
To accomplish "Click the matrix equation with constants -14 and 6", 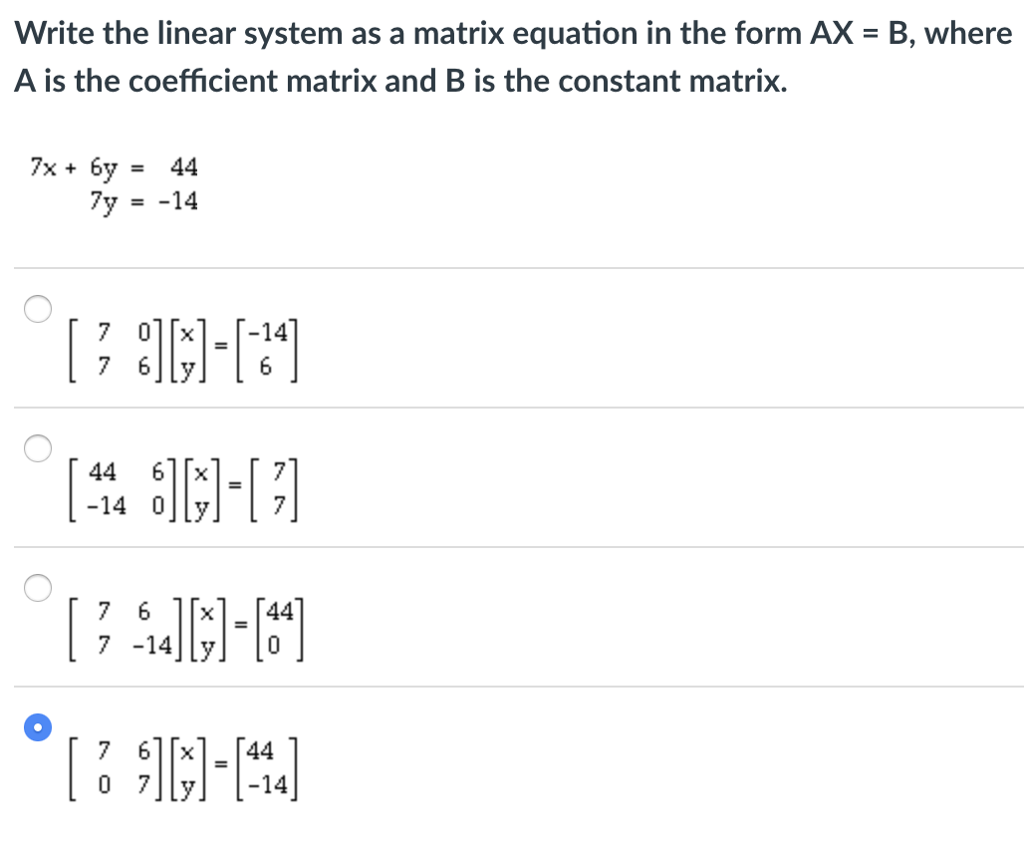I will (185, 348).
